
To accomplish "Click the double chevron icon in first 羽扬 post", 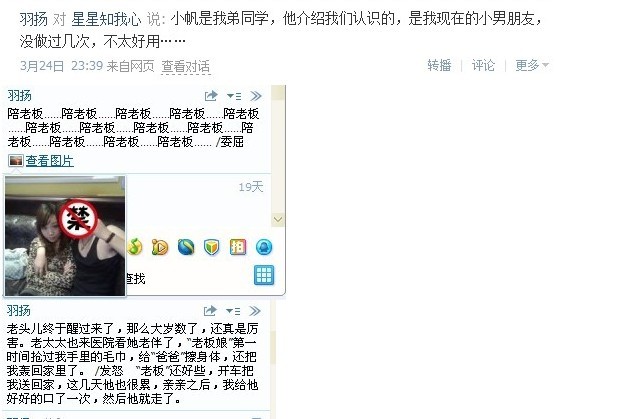I will point(256,96).
